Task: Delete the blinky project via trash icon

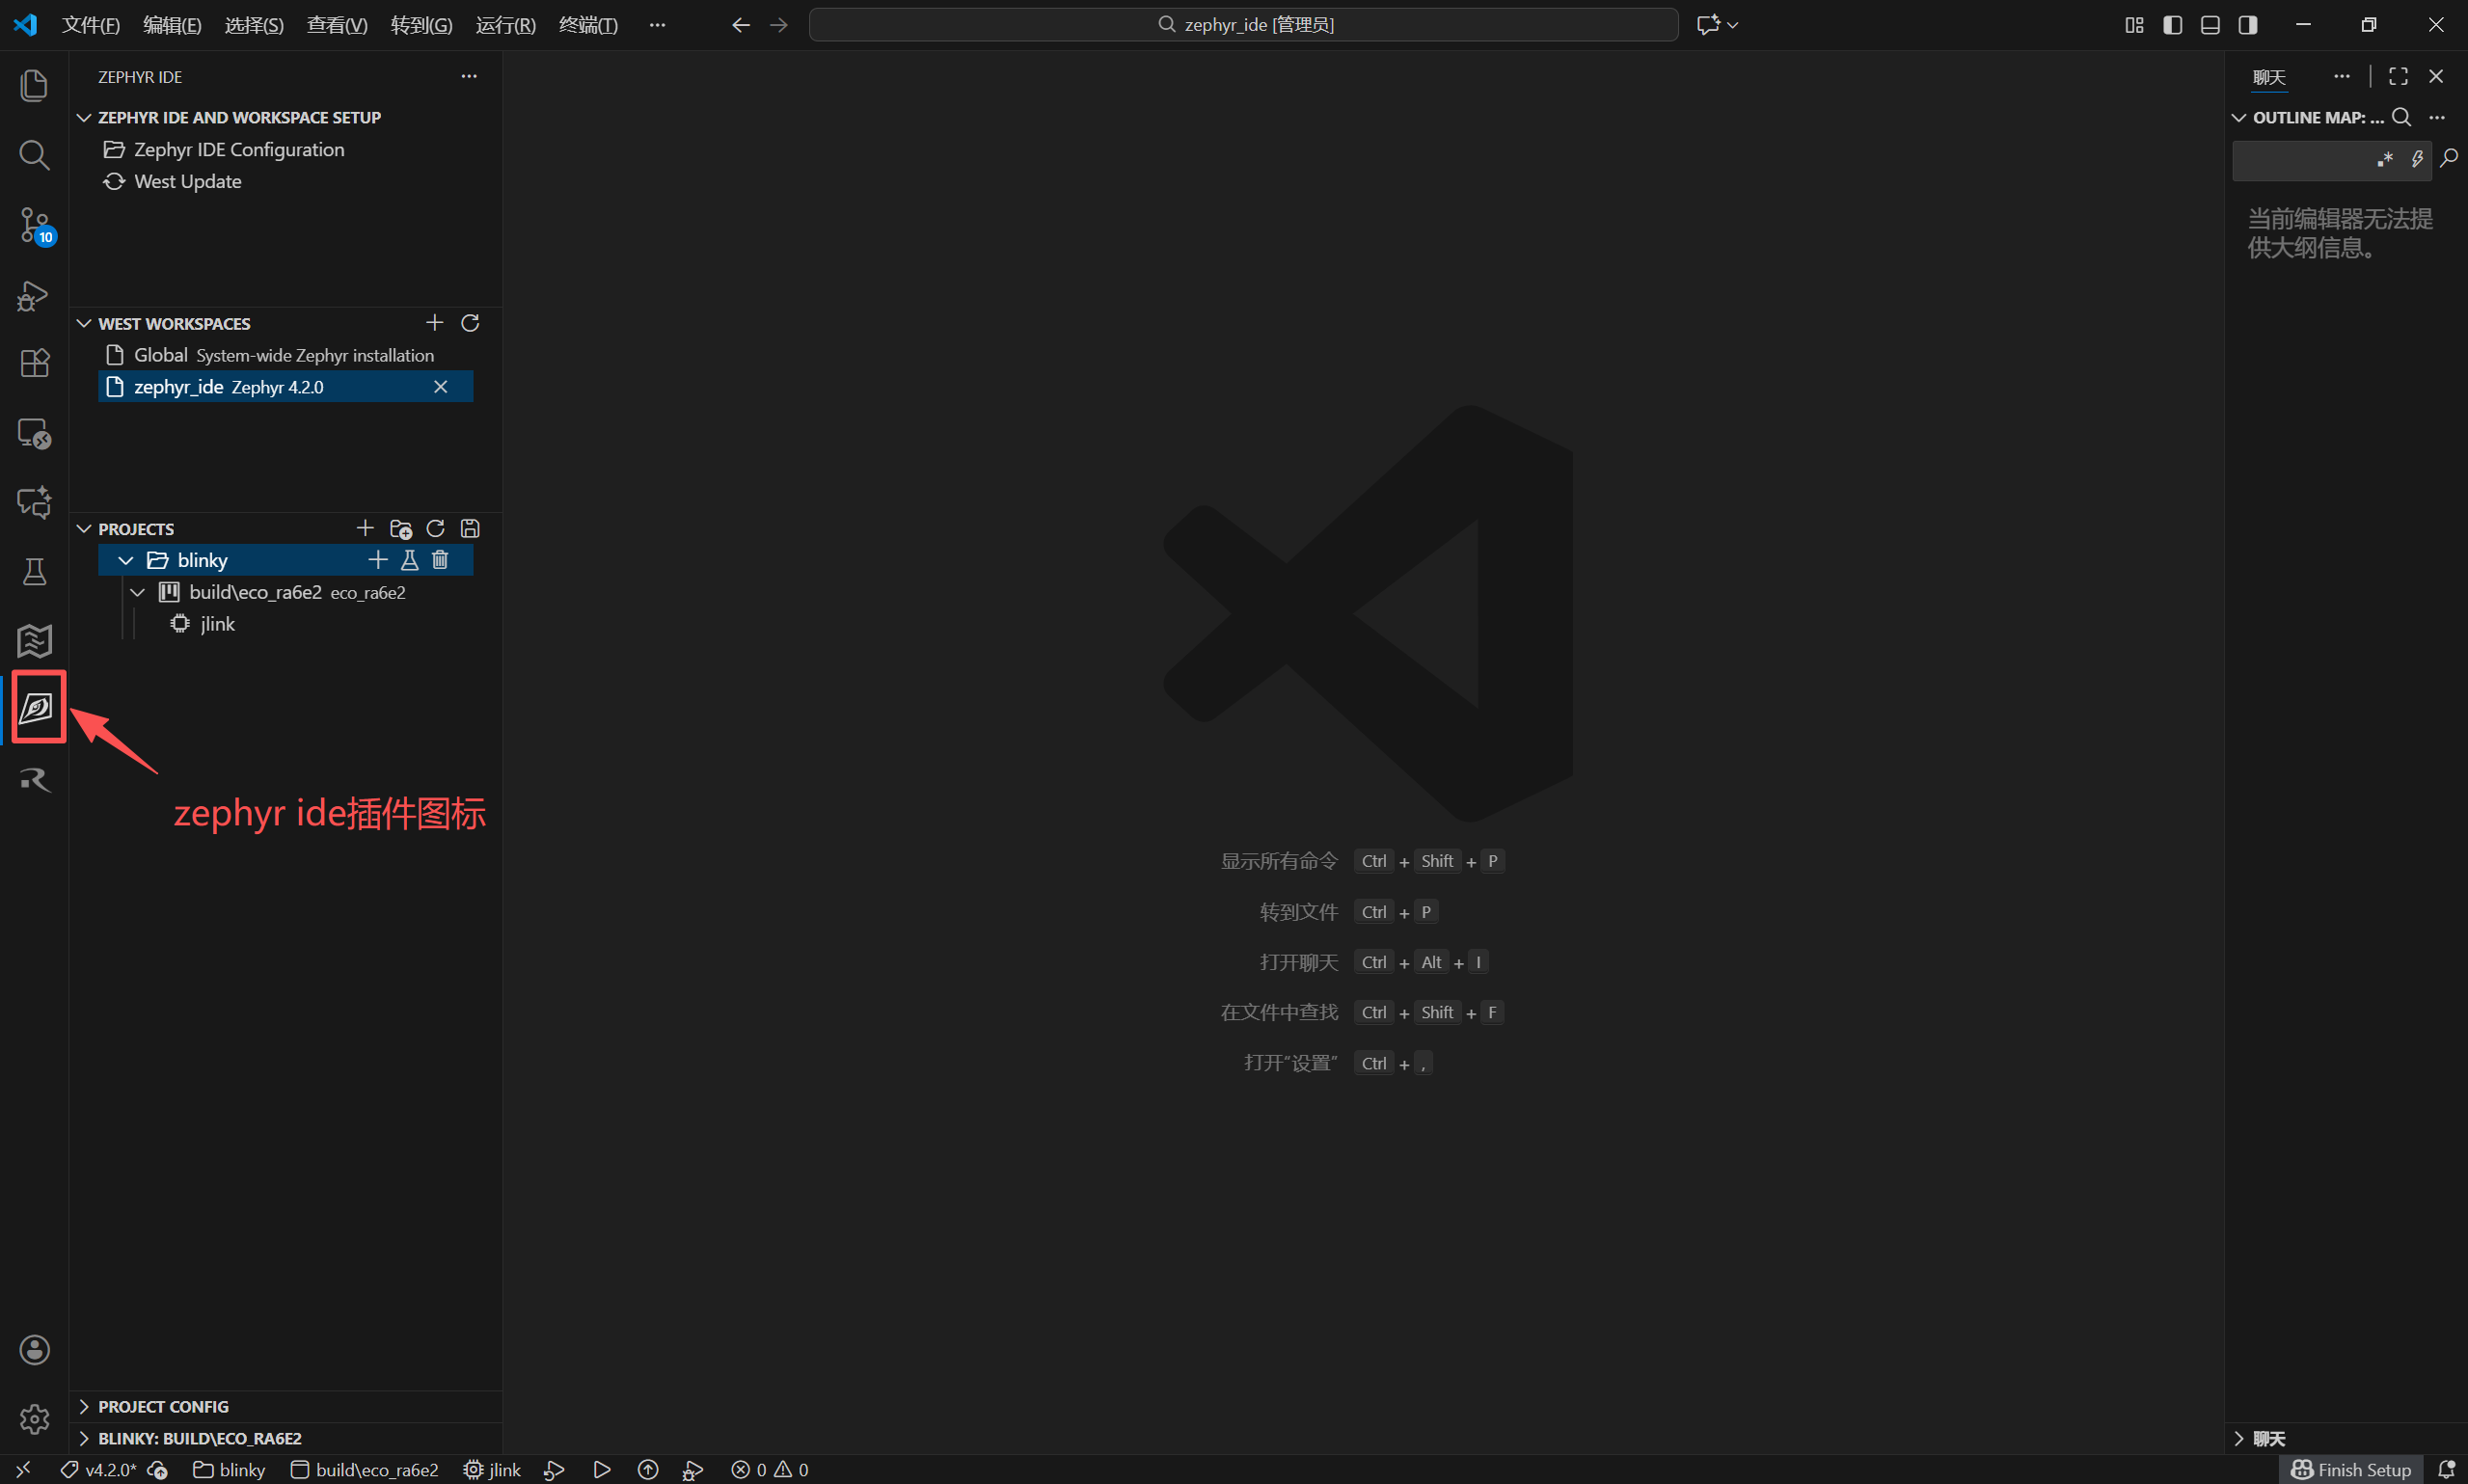Action: pos(440,560)
